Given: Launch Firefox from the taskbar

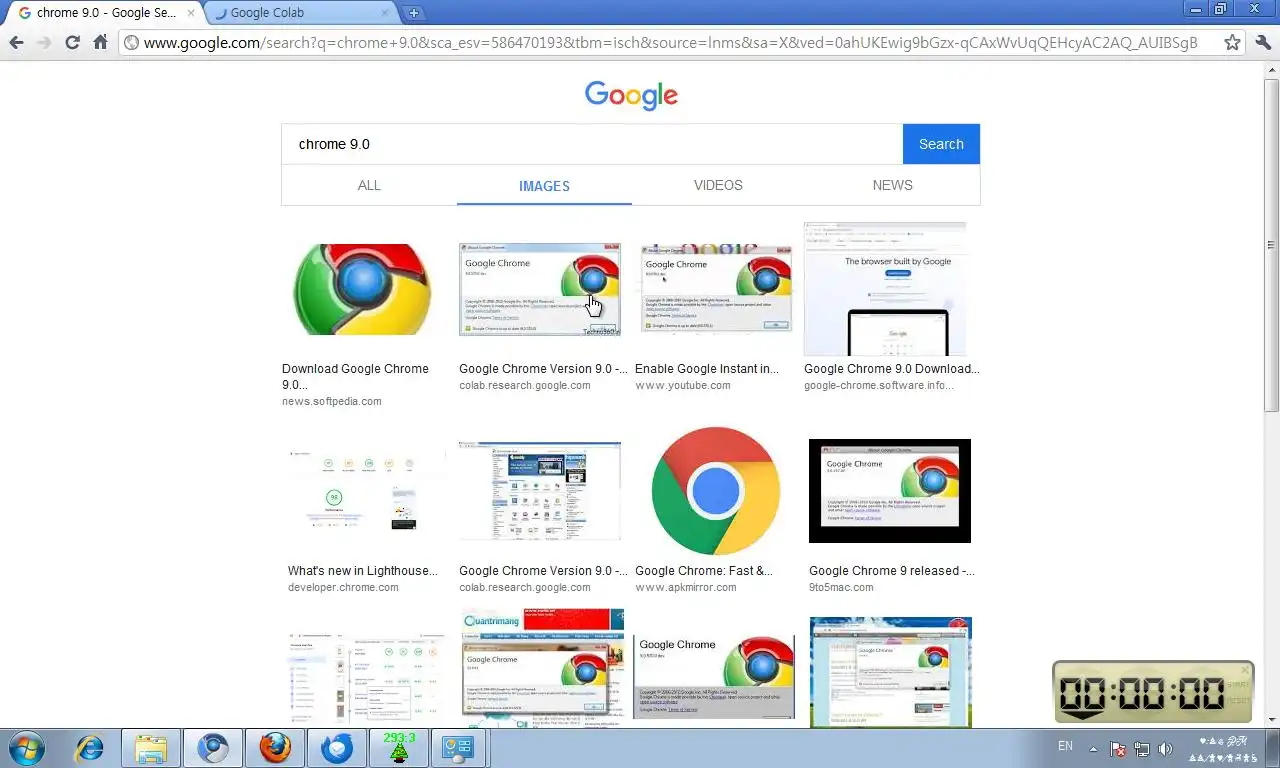Looking at the screenshot, I should coord(275,747).
